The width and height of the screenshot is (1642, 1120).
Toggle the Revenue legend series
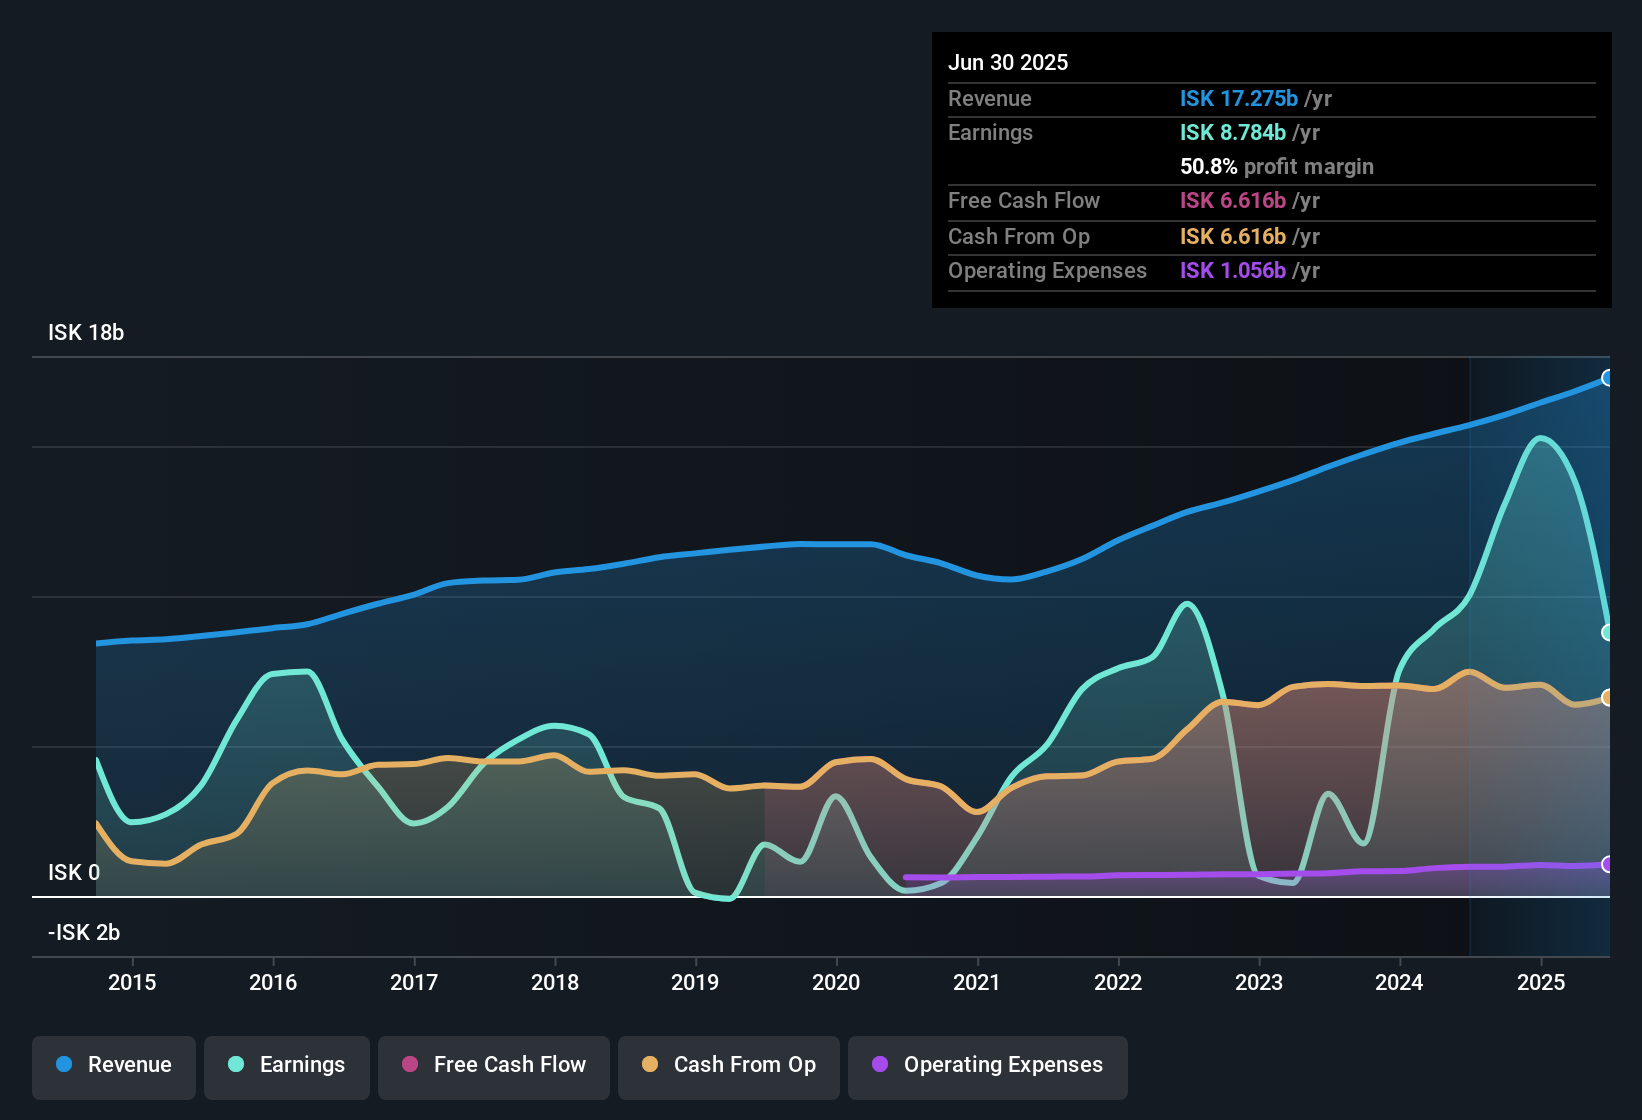(114, 1065)
